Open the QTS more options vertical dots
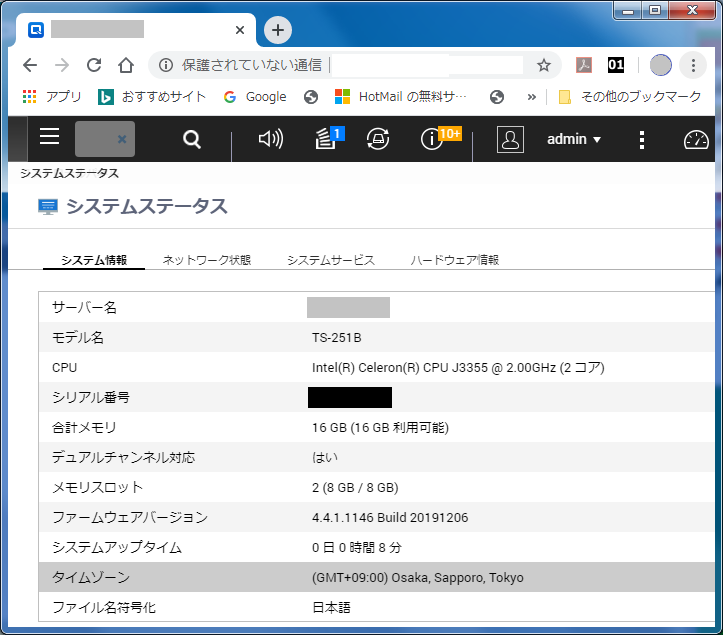Screen dimensions: 723x635 coord(641,139)
